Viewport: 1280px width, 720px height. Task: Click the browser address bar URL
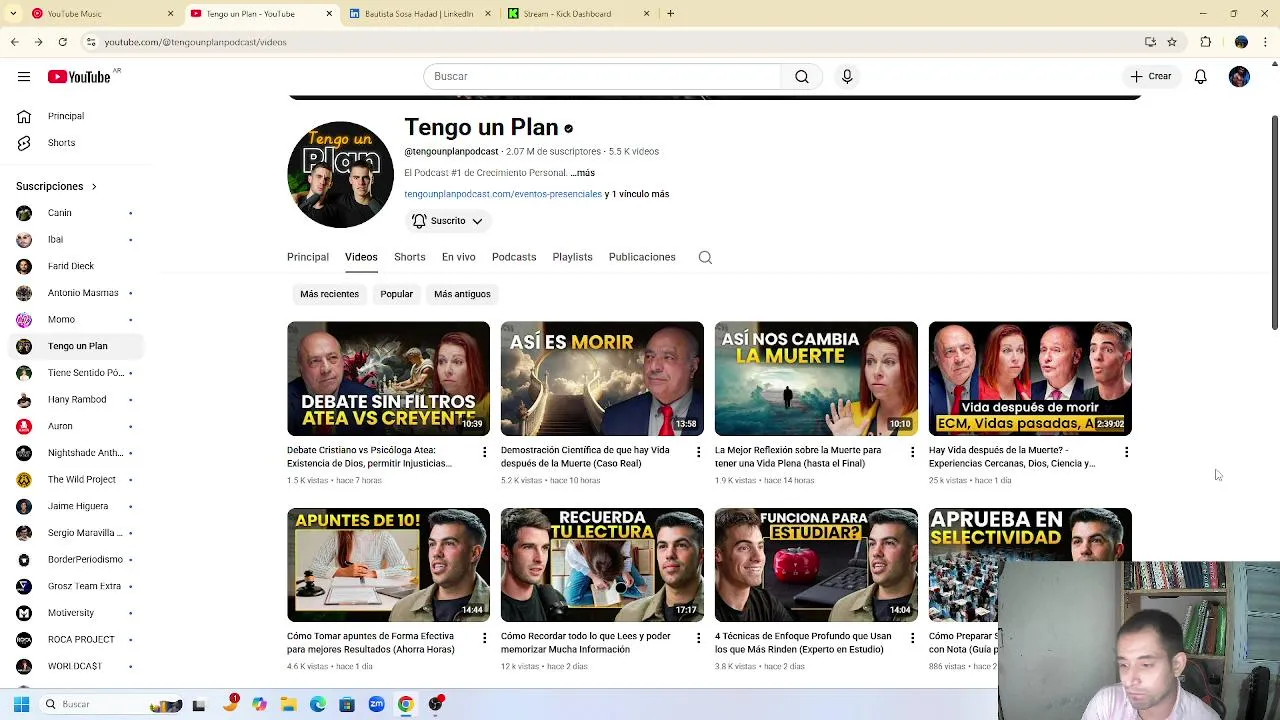195,42
